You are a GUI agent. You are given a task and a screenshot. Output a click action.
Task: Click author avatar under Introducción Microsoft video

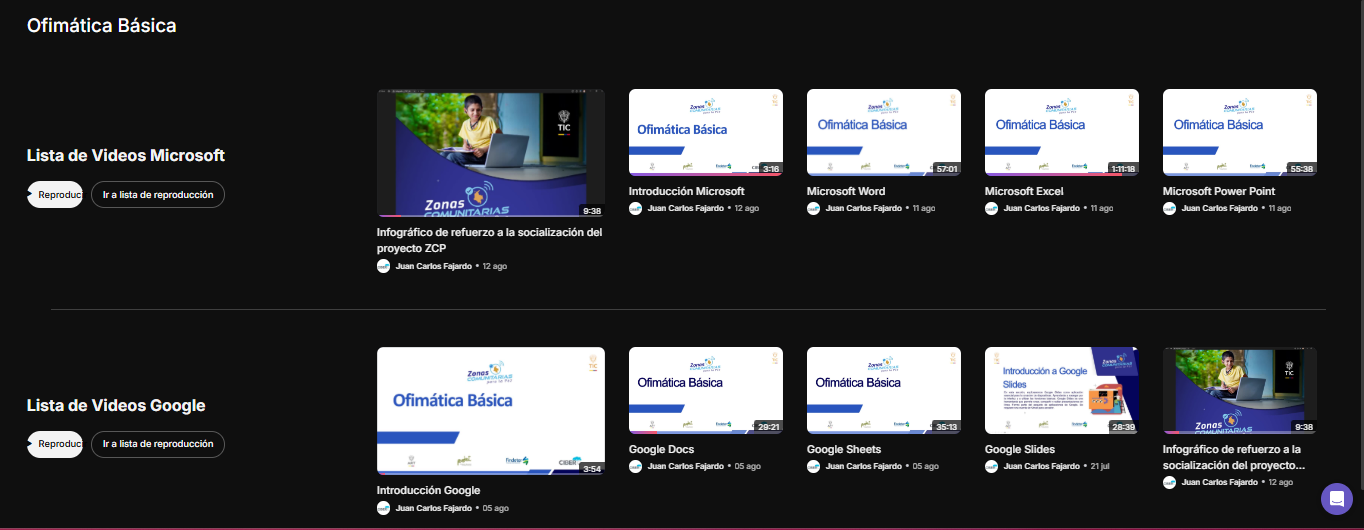635,208
